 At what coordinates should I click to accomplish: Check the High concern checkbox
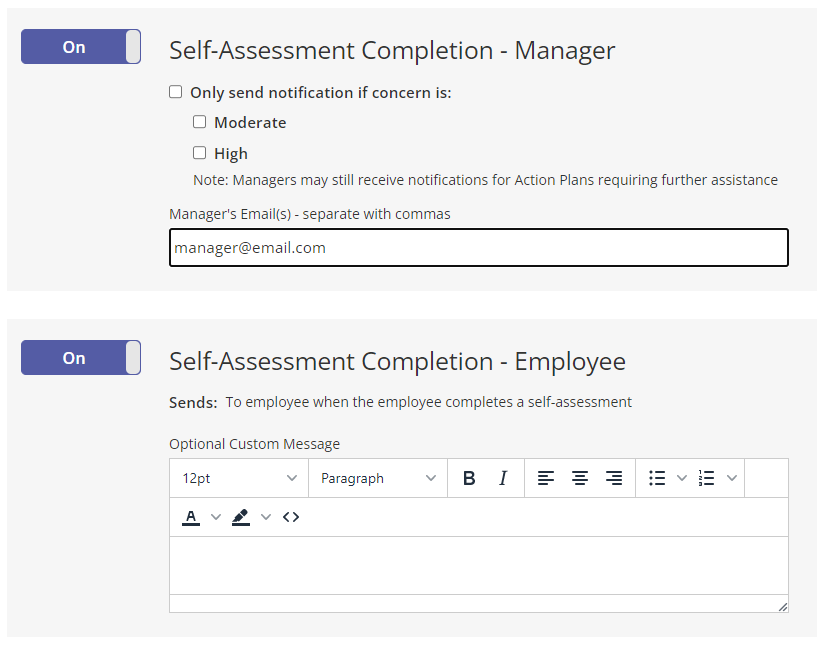pyautogui.click(x=199, y=152)
